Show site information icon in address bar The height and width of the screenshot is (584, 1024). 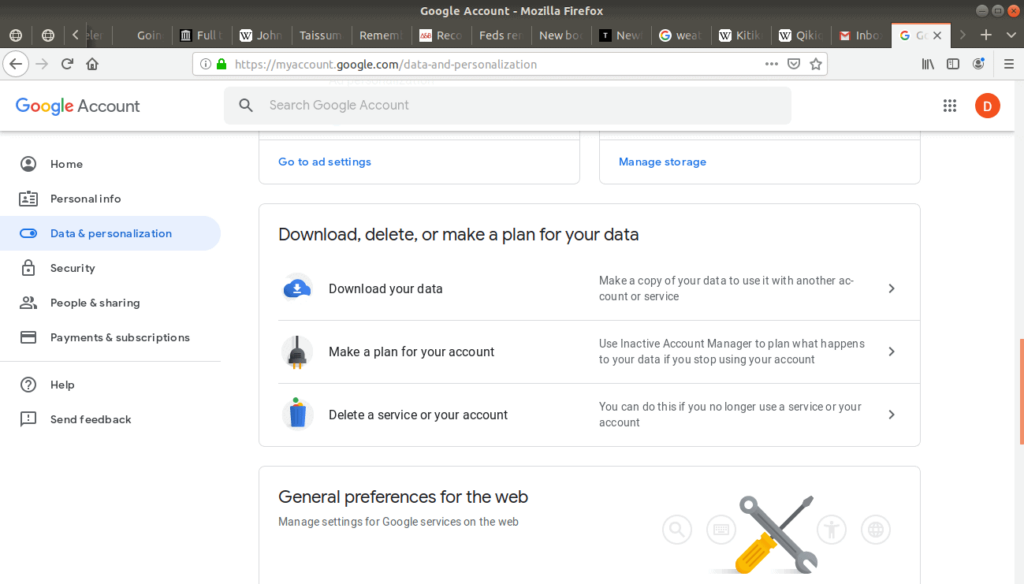tap(206, 64)
